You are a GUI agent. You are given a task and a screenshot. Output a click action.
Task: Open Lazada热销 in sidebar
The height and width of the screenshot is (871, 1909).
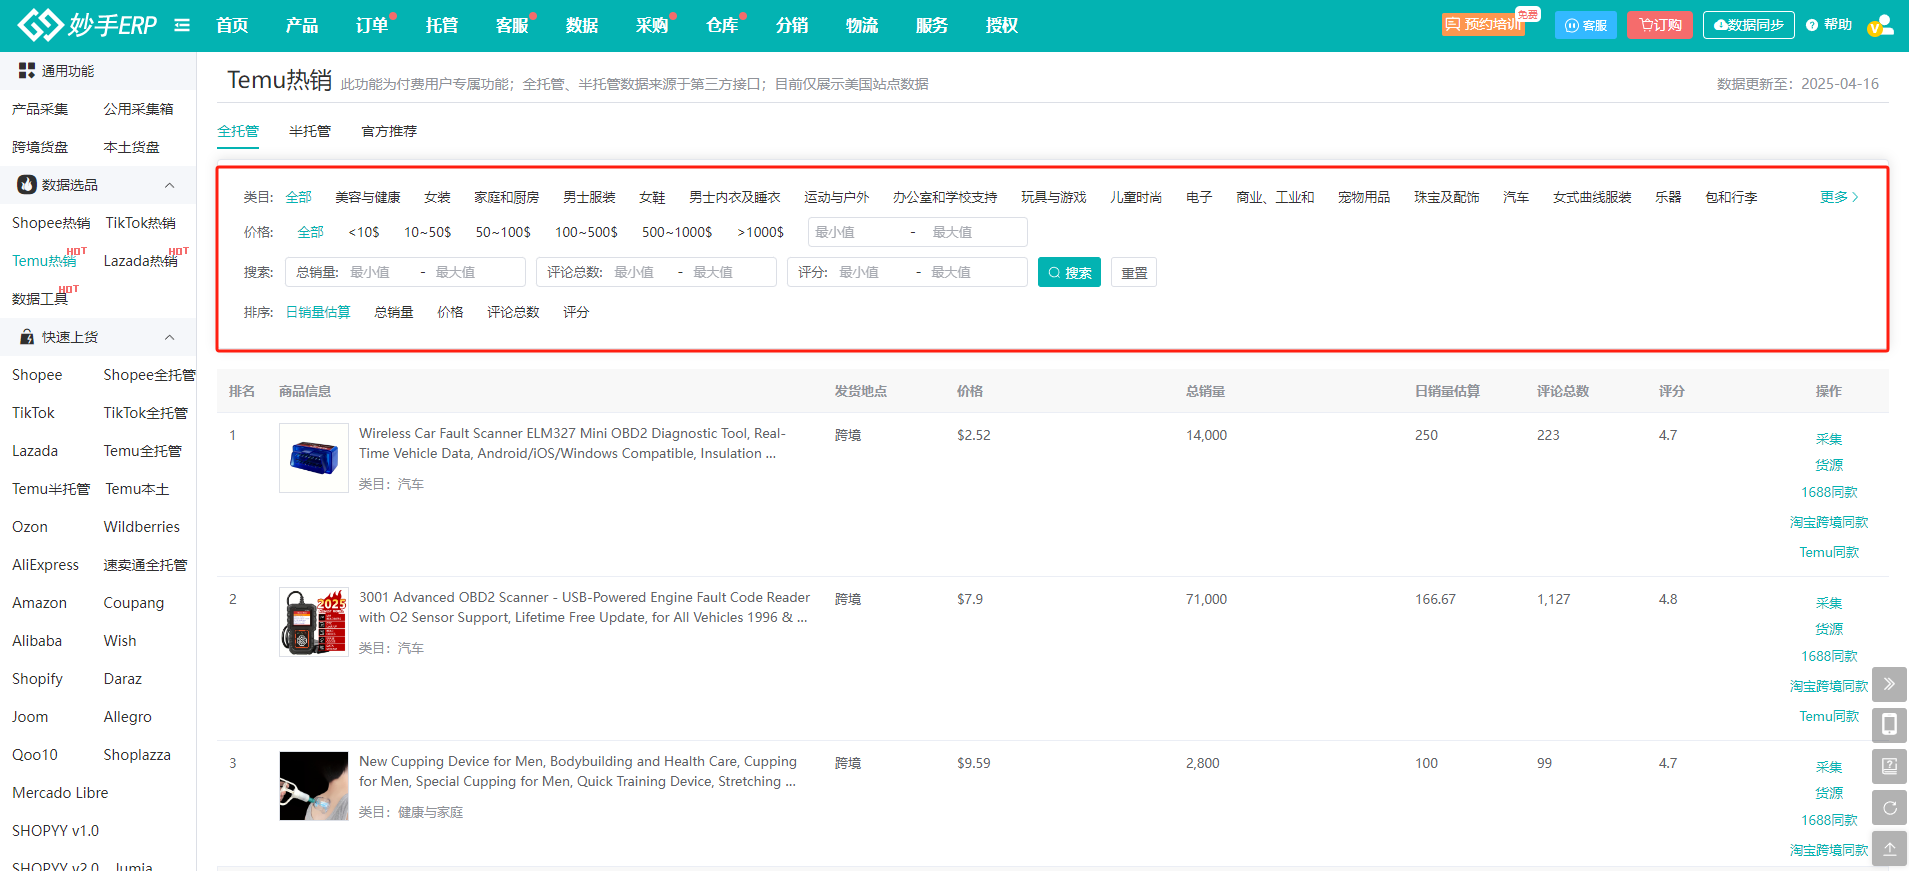tap(141, 261)
